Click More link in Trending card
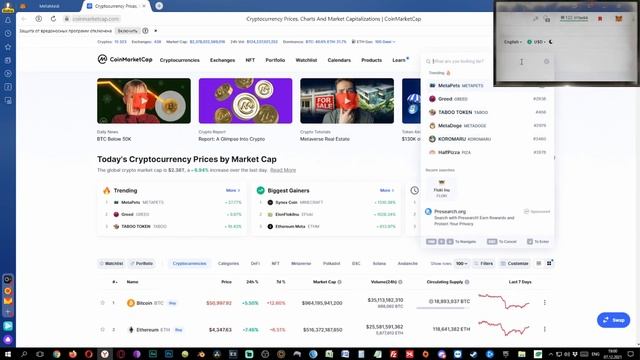Viewport: 640px width, 360px height. click(233, 190)
